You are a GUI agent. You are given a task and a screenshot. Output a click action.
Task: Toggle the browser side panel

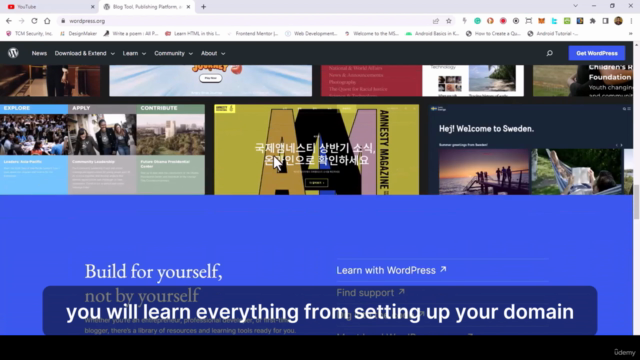[x=606, y=21]
